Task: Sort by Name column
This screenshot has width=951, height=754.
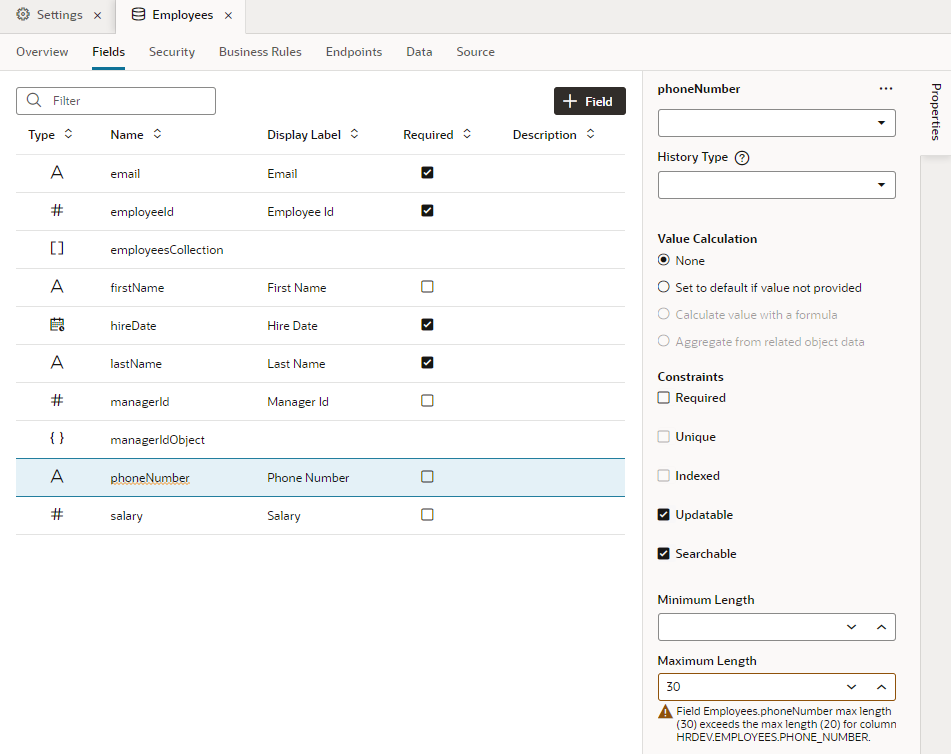Action: (x=157, y=134)
